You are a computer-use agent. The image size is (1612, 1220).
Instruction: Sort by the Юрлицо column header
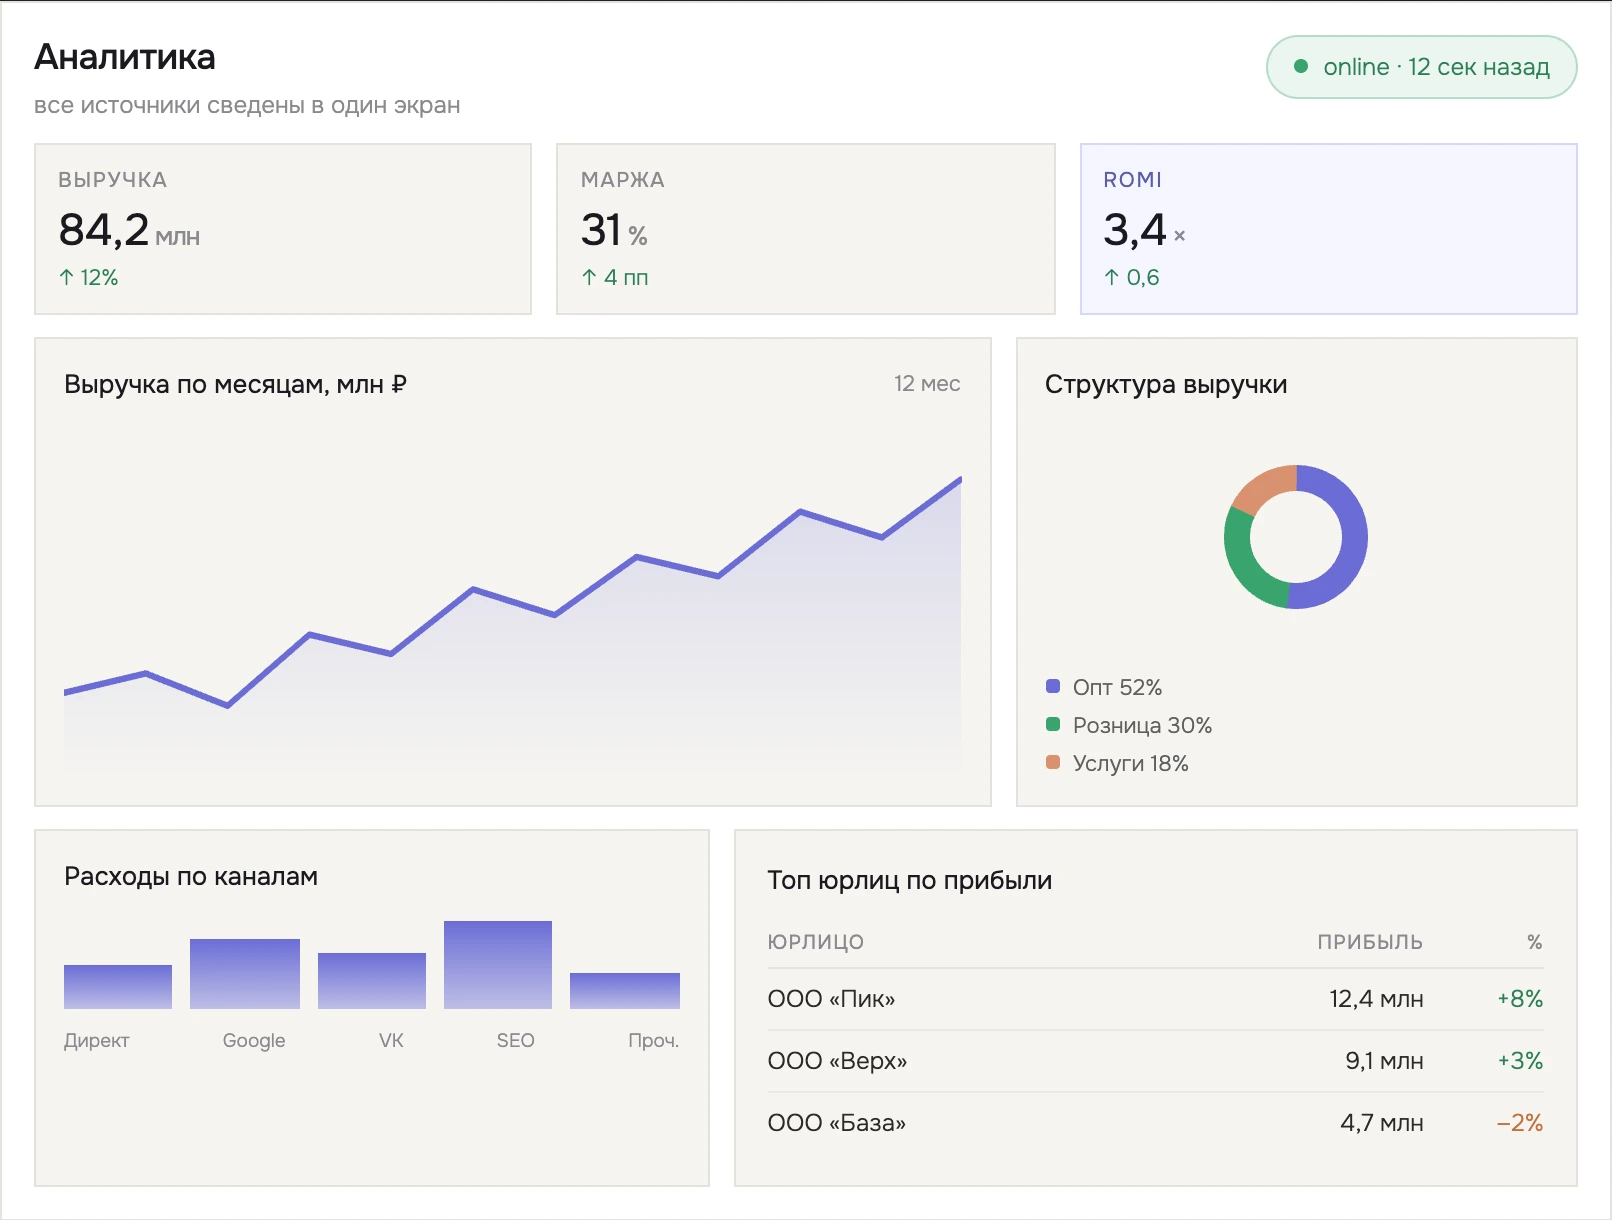click(x=815, y=942)
